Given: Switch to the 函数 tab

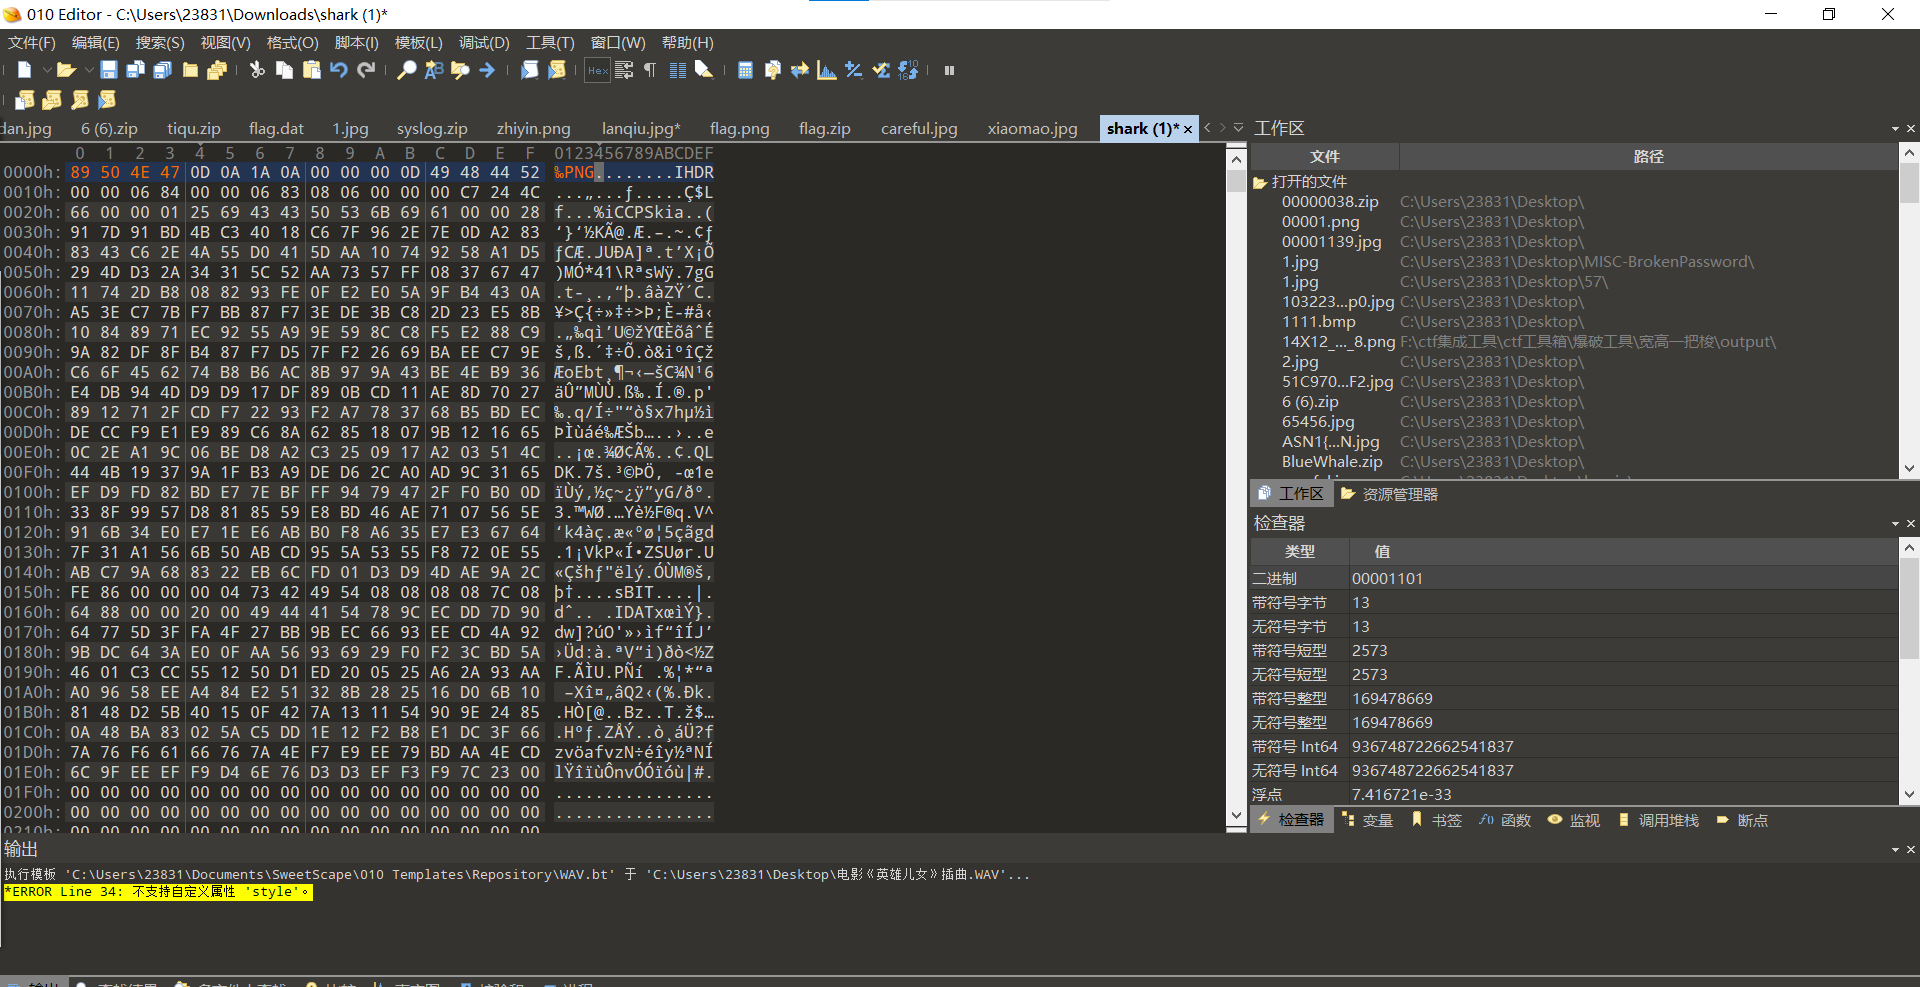Looking at the screenshot, I should tap(1505, 820).
